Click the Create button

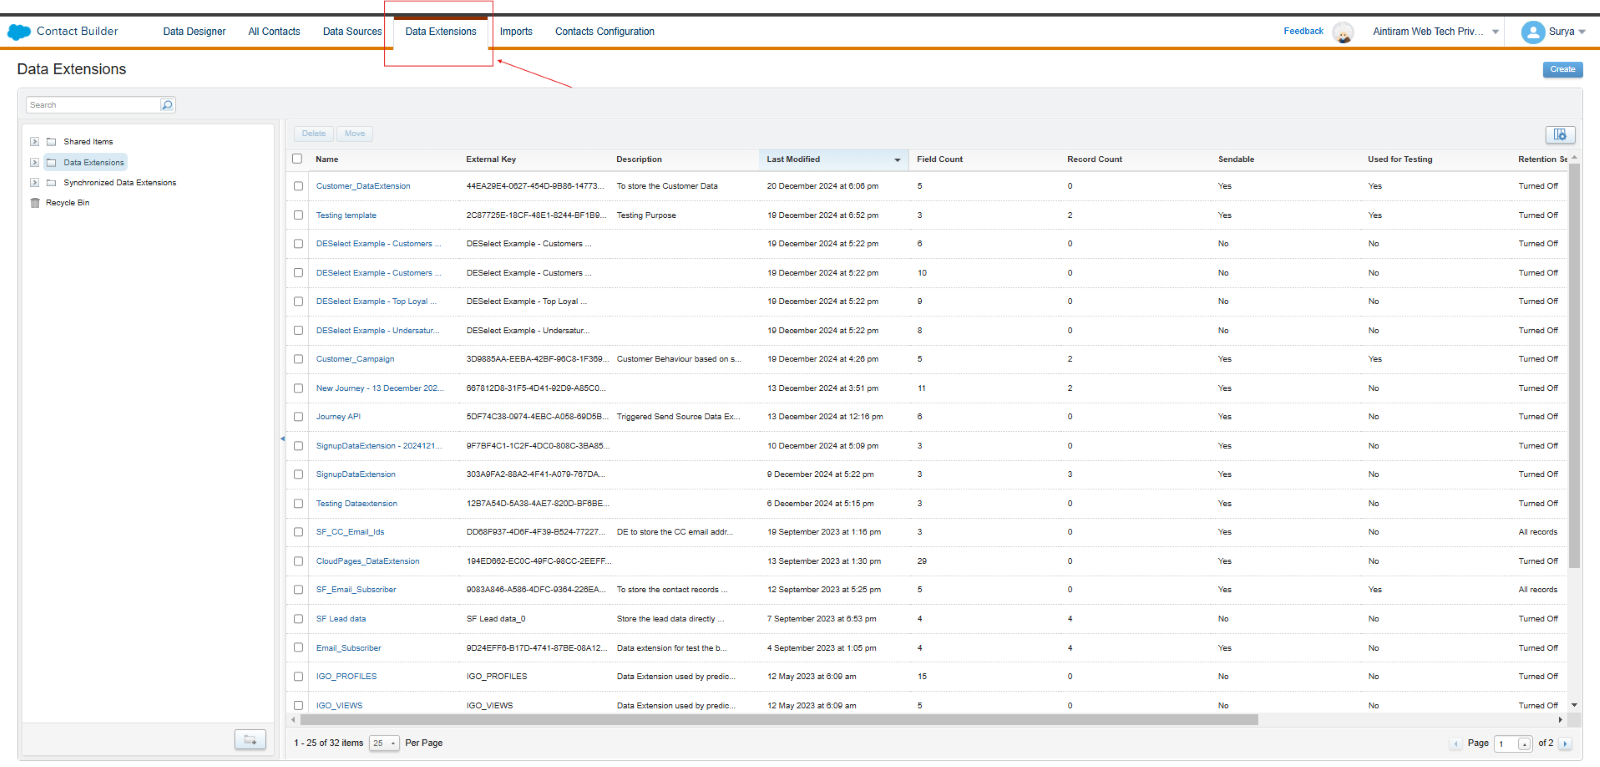coord(1562,70)
